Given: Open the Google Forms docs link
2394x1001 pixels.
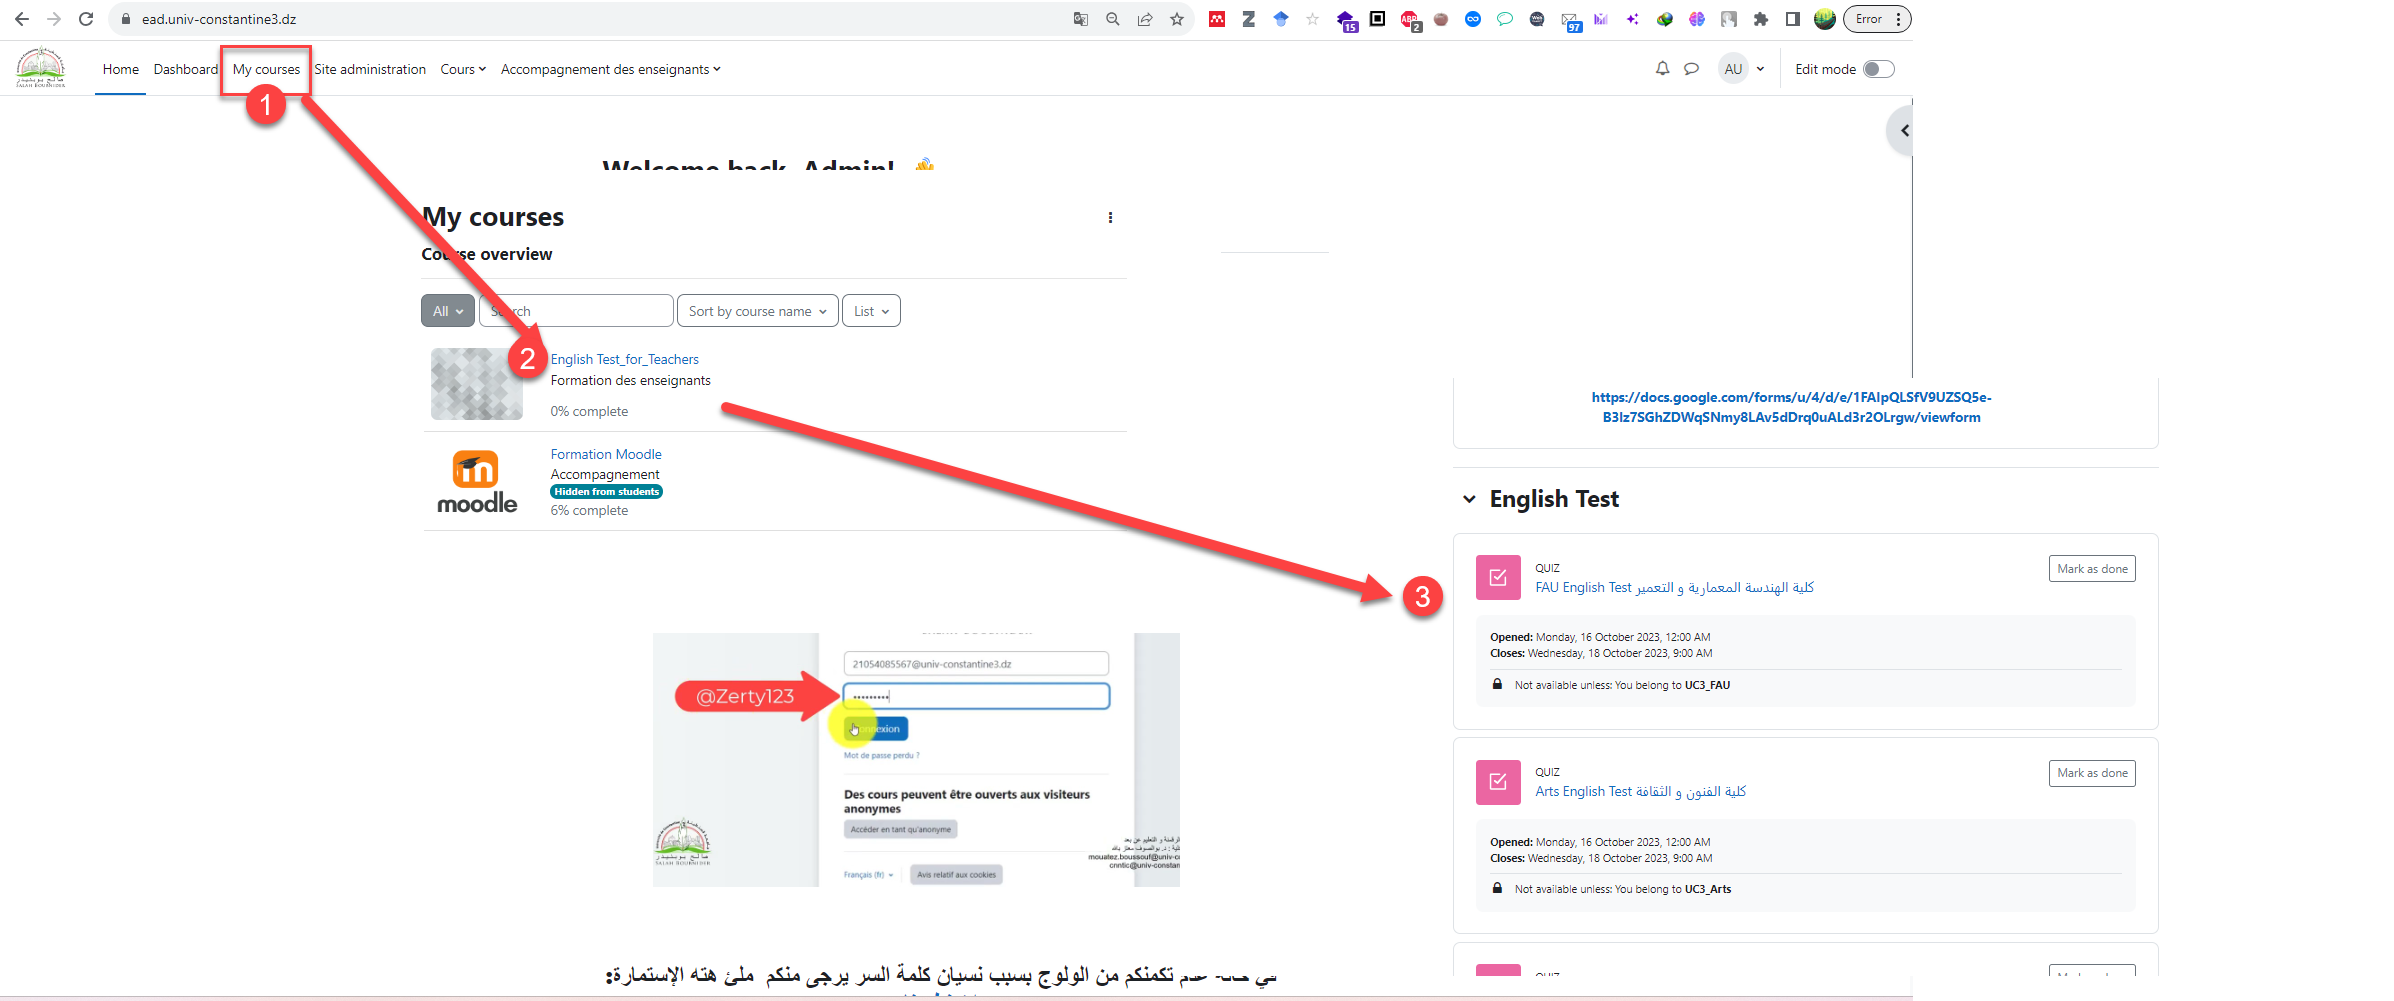Looking at the screenshot, I should pos(1791,407).
